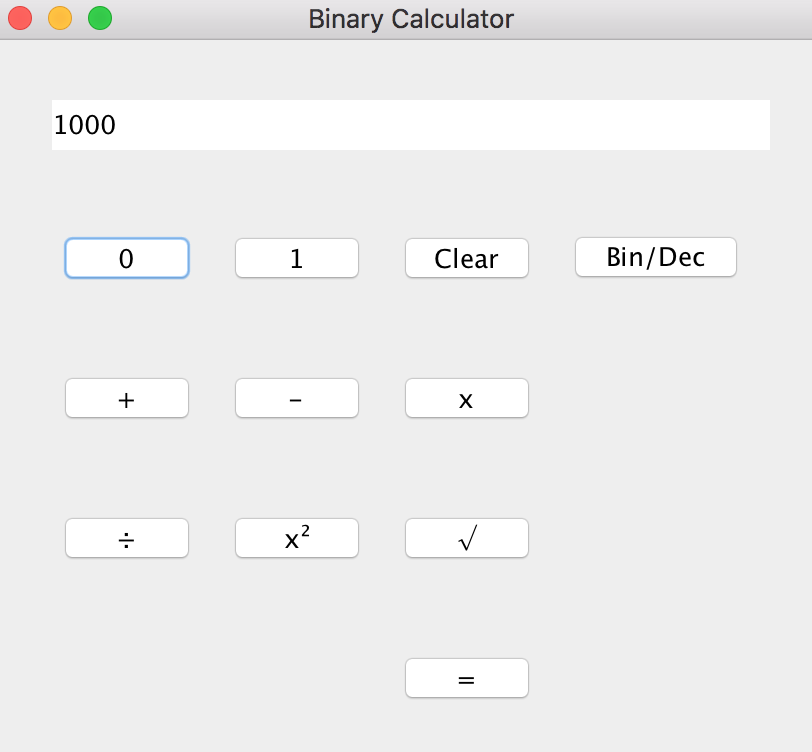Toggle Bin/Dec conversion button
Viewport: 812px width, 752px height.
(656, 257)
